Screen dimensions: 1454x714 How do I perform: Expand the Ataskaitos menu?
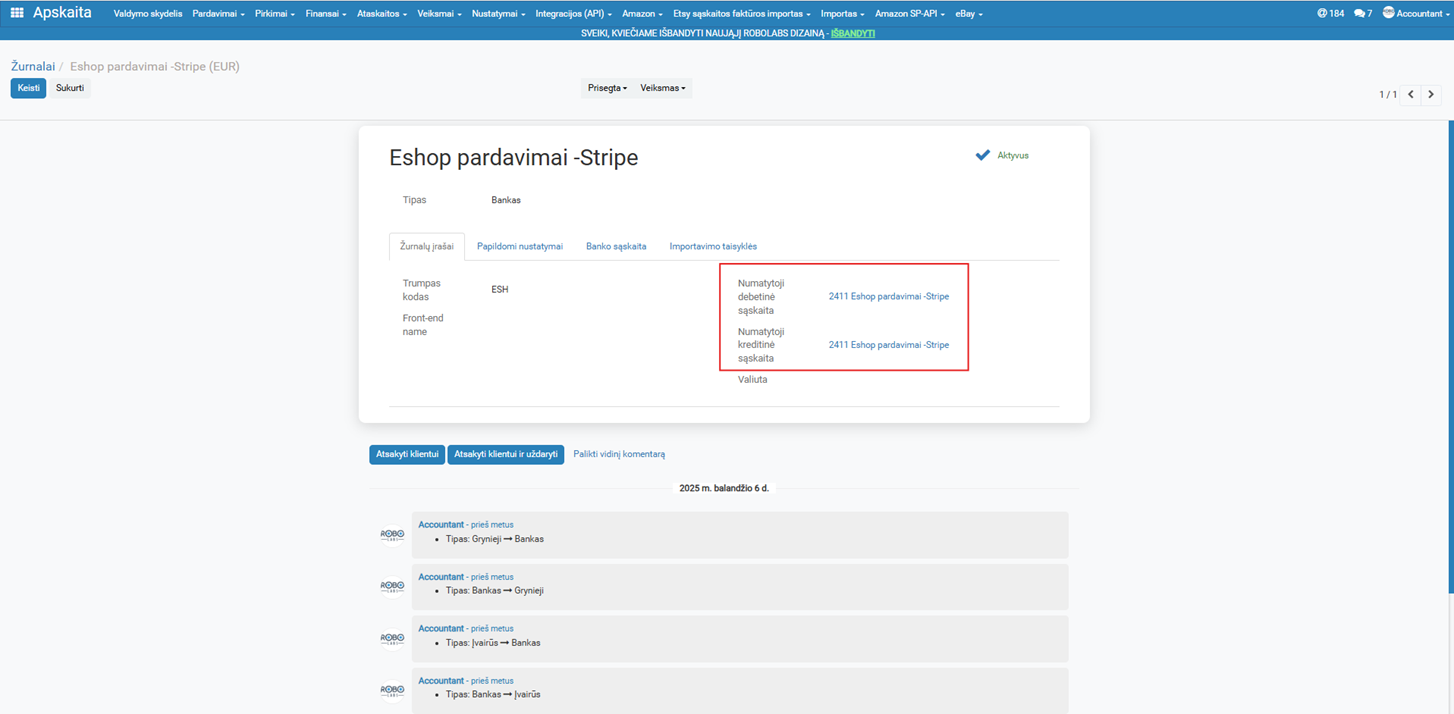382,14
